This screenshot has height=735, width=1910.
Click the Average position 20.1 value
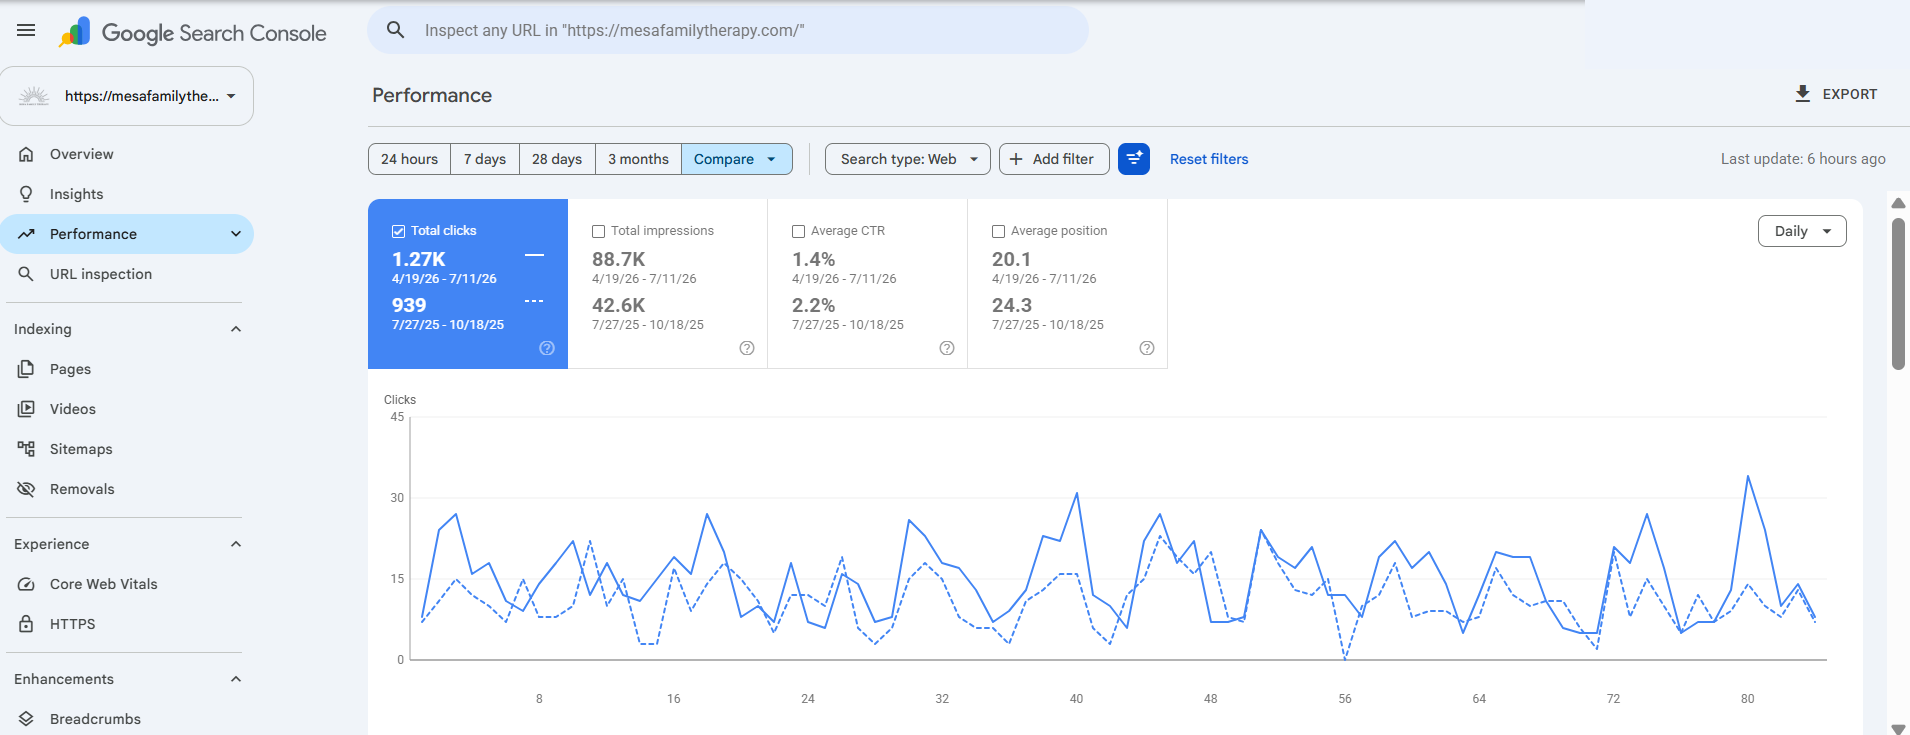click(1011, 260)
